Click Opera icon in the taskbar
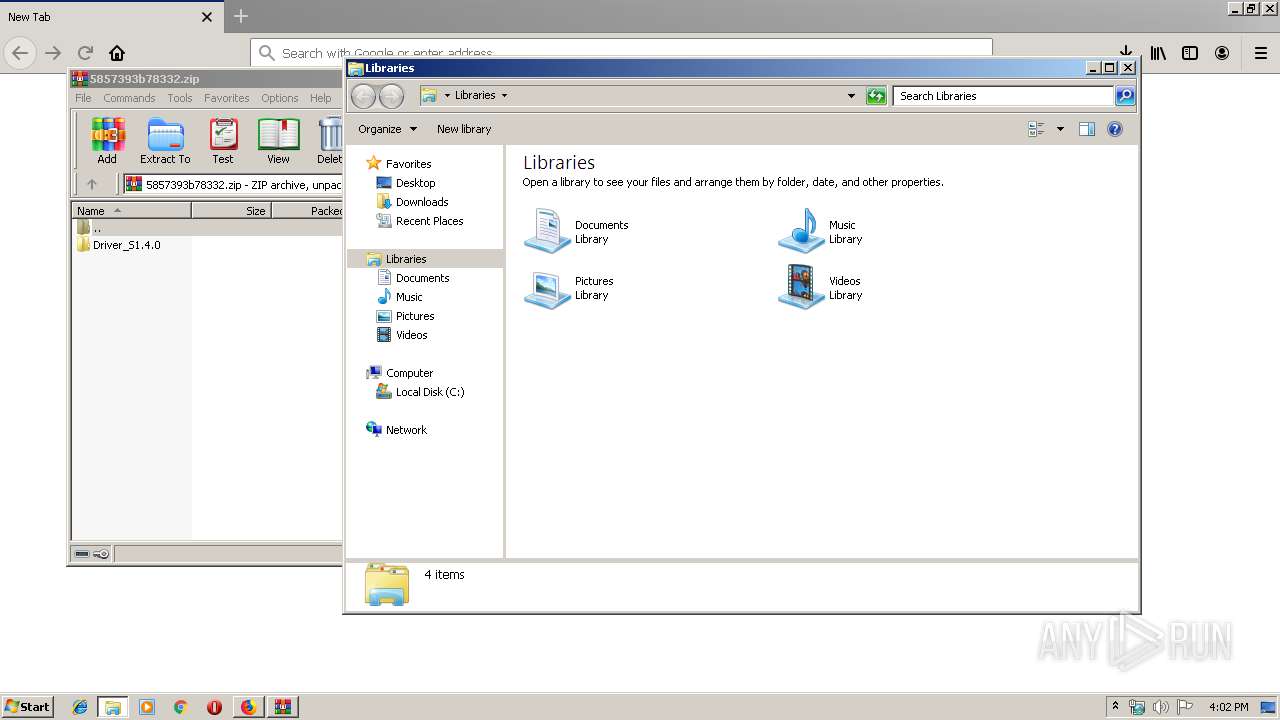The height and width of the screenshot is (720, 1280). coord(214,707)
